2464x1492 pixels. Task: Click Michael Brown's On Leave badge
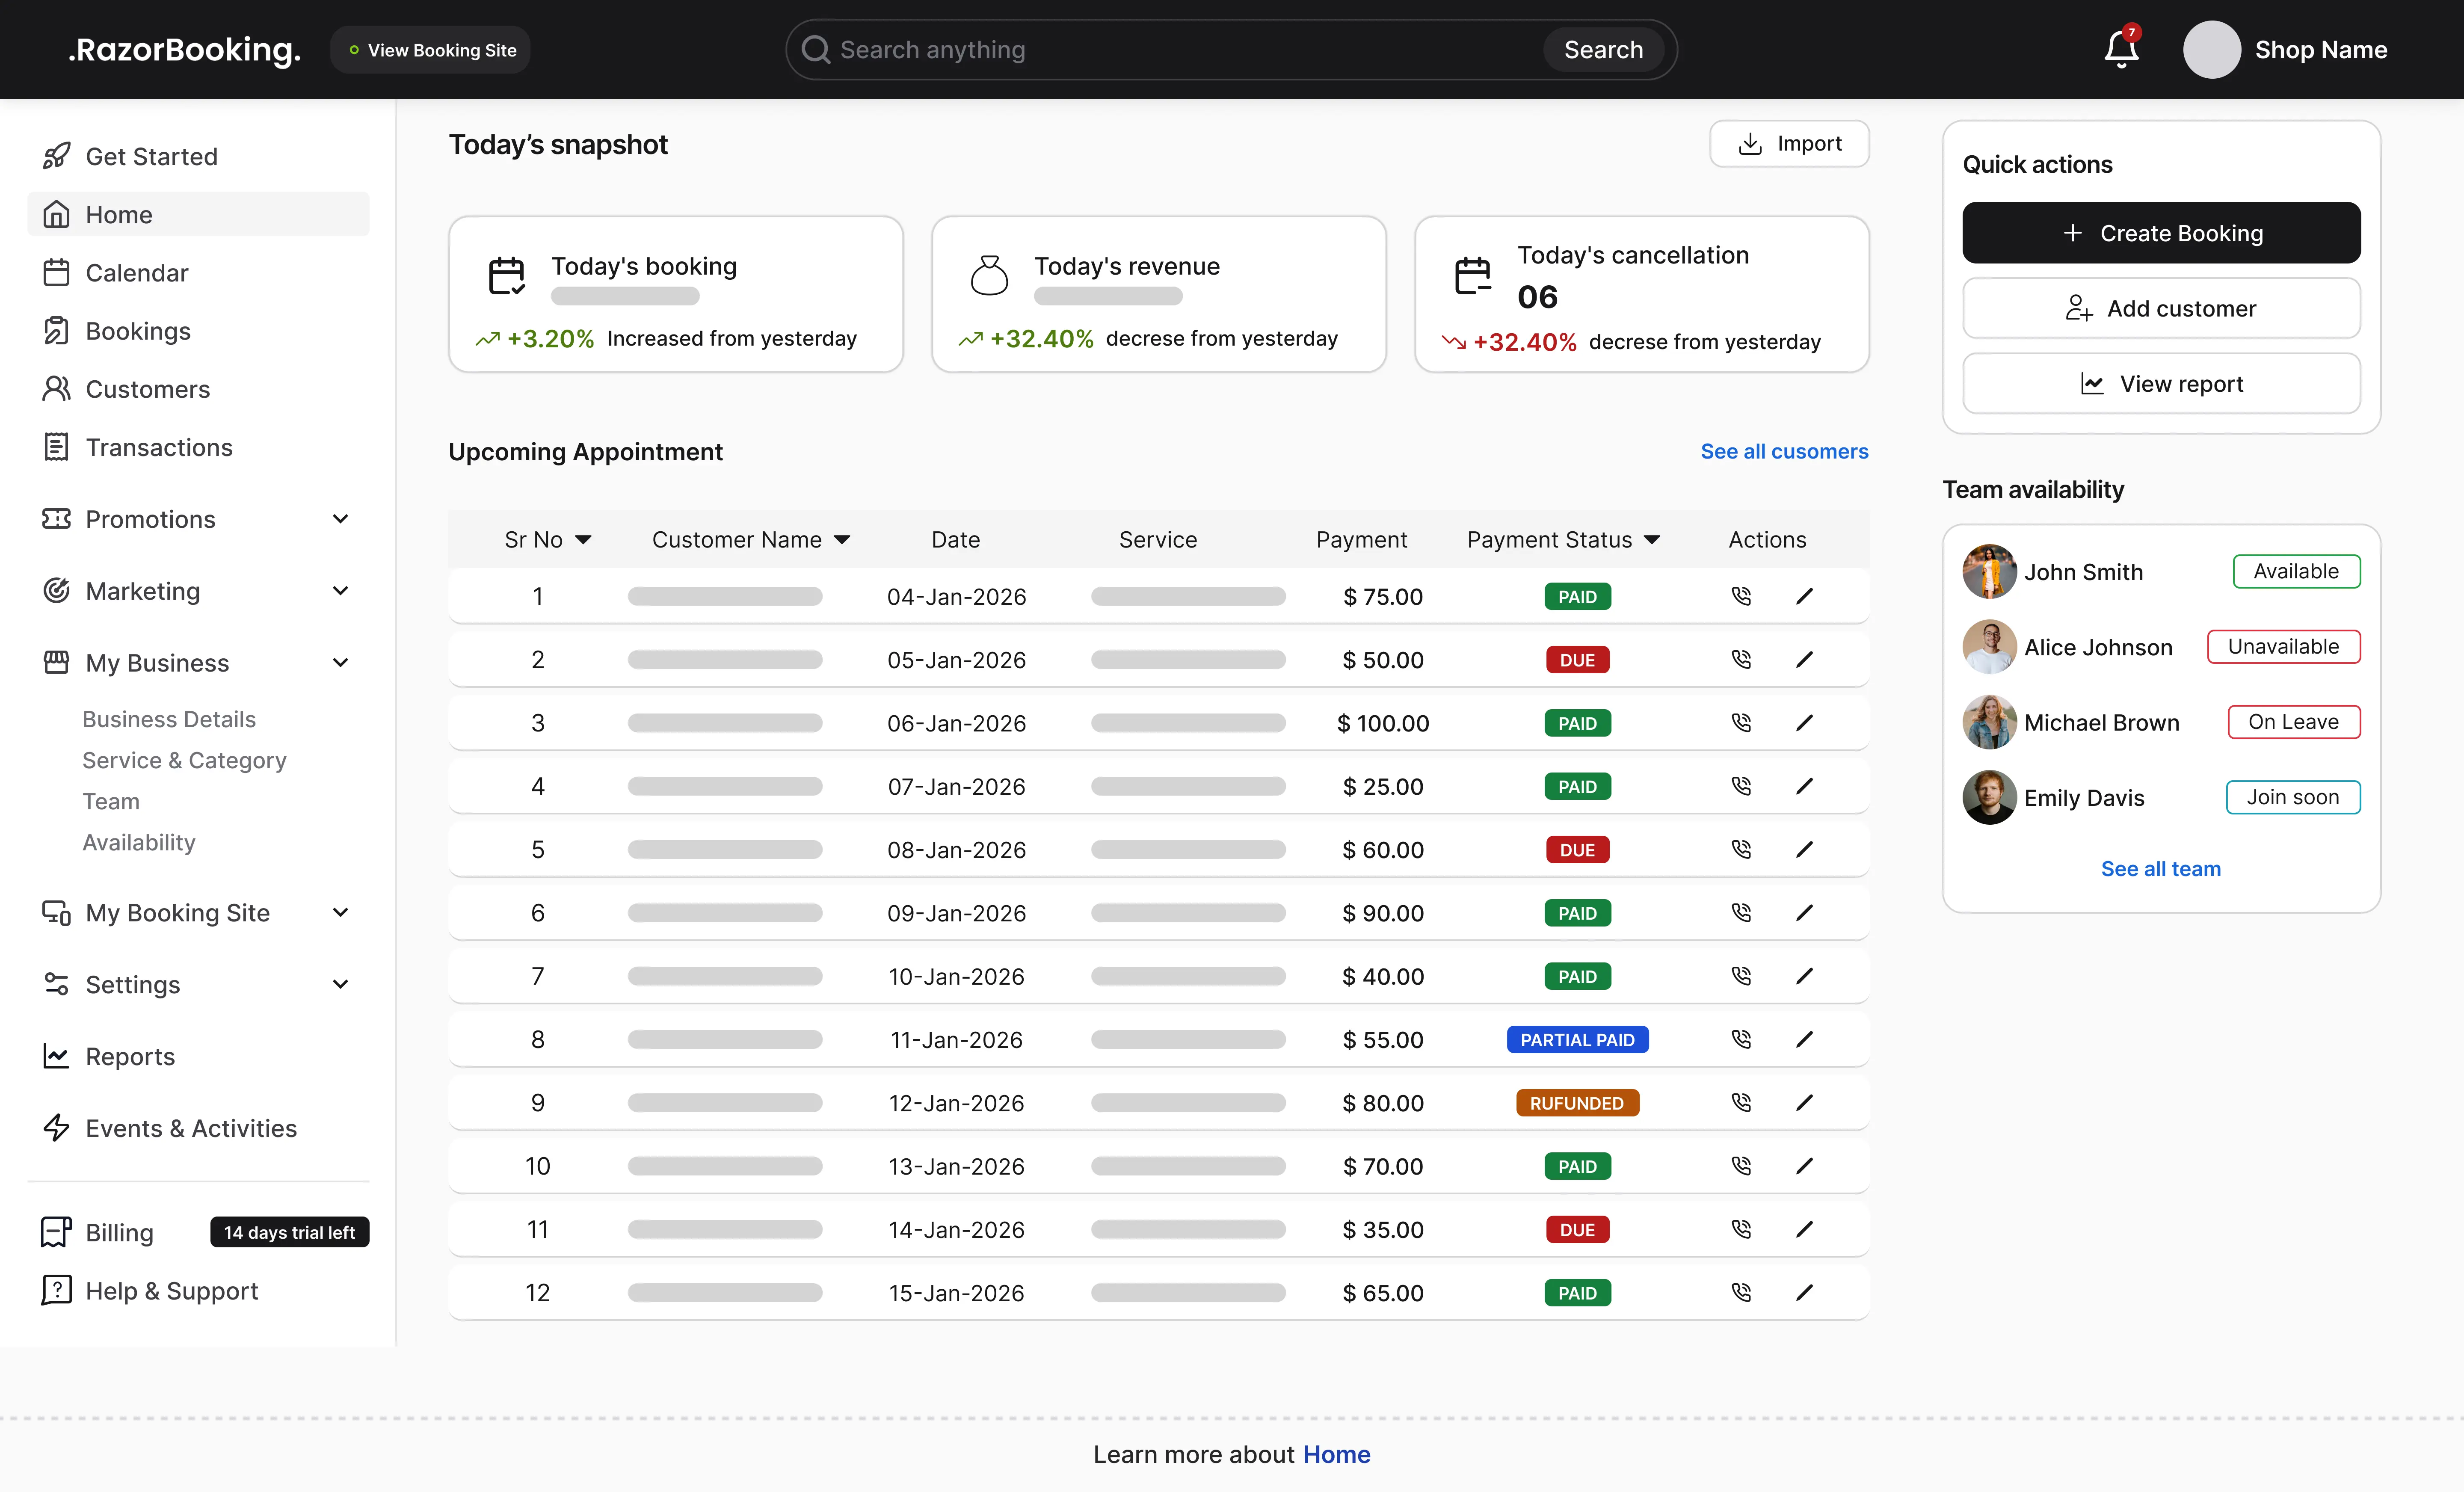(2294, 722)
